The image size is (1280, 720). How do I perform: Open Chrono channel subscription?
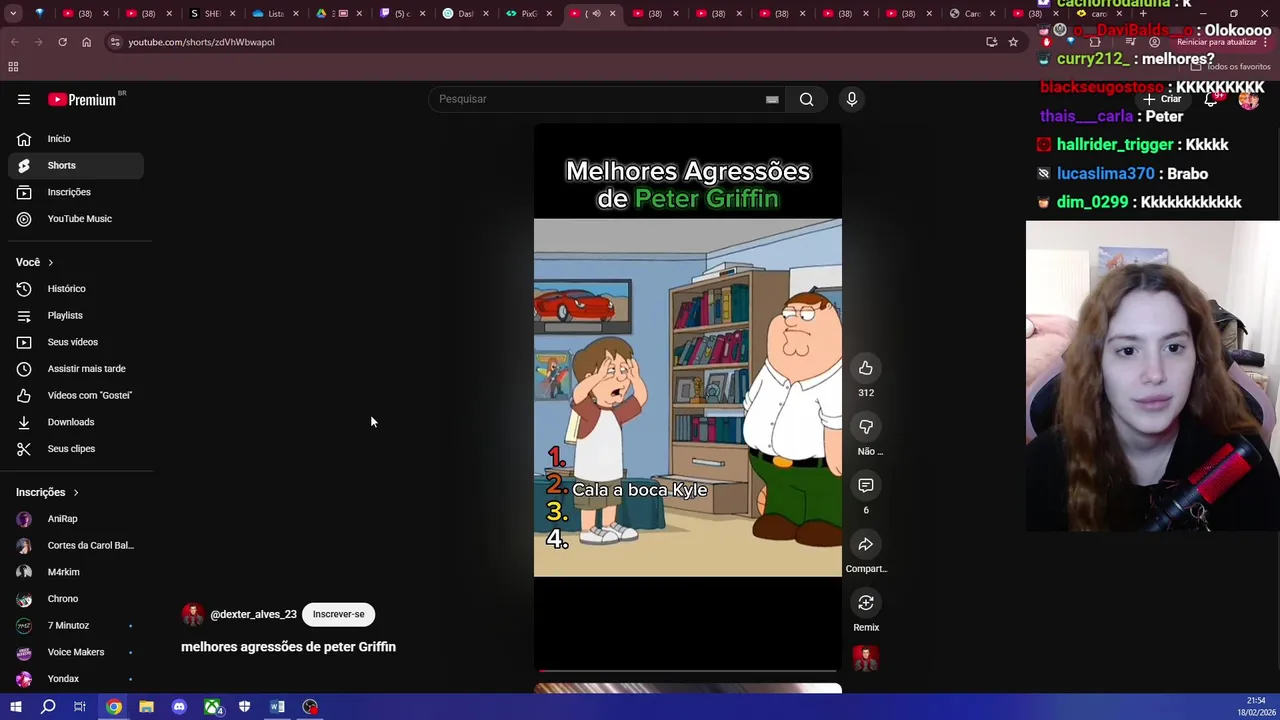76,599
